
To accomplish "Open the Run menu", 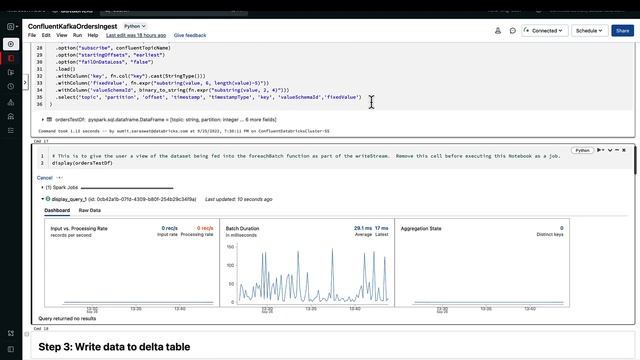I will pos(77,35).
